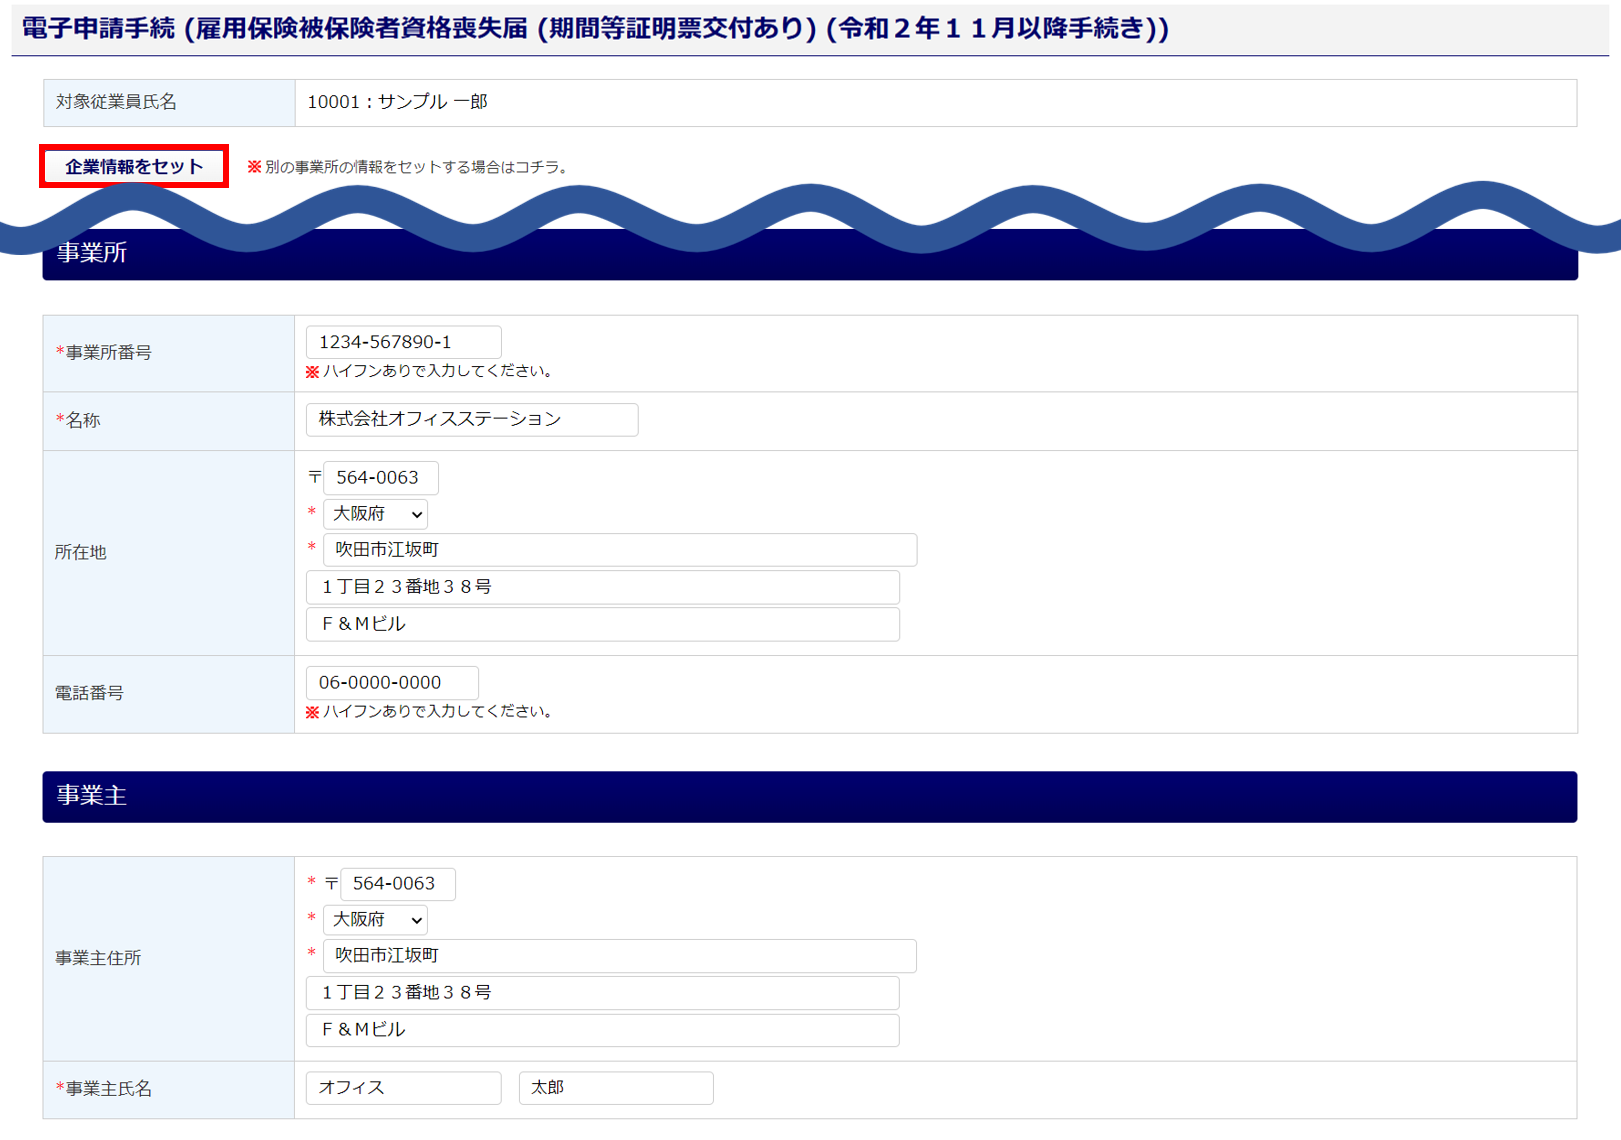The image size is (1621, 1140).
Task: Select the 事業主住所 postal code field
Action: click(x=398, y=884)
